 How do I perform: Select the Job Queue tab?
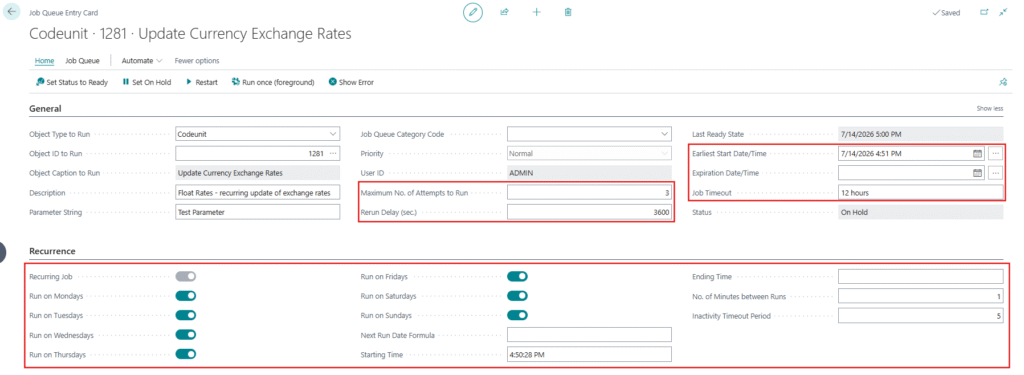pos(82,61)
